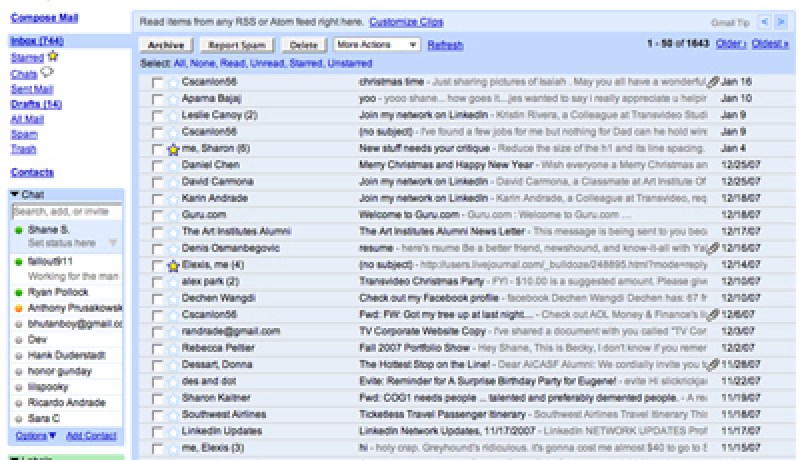Image resolution: width=800 pixels, height=460 pixels.
Task: Click the chat search input field
Action: pos(66,212)
